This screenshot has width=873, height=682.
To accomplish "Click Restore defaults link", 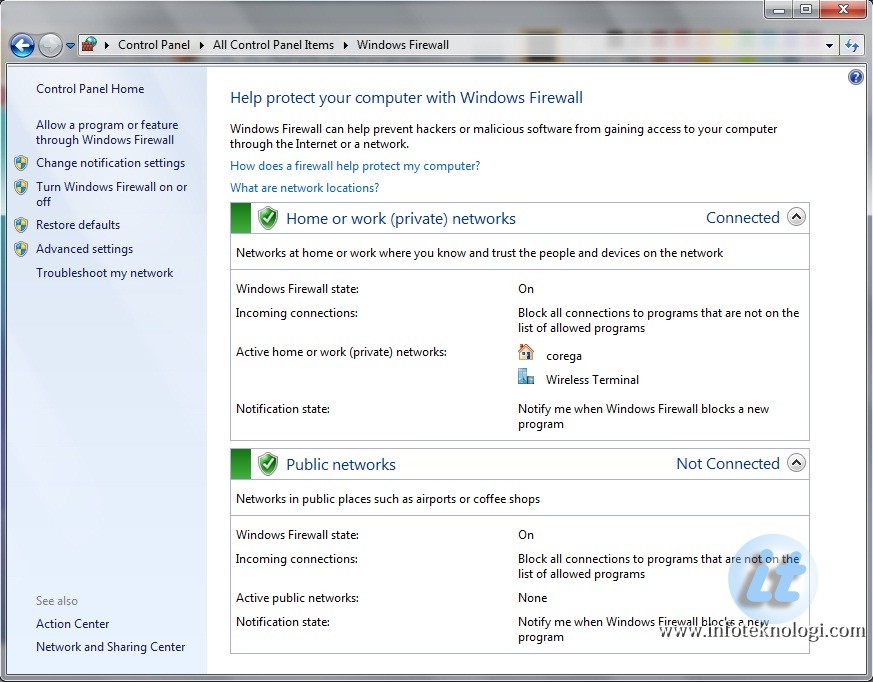I will click(78, 224).
